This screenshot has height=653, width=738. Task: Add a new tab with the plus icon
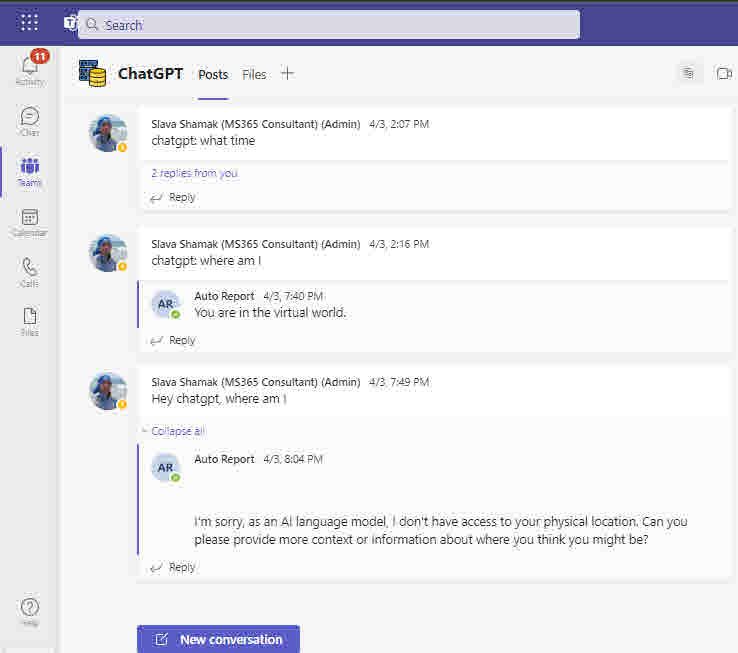(x=287, y=73)
